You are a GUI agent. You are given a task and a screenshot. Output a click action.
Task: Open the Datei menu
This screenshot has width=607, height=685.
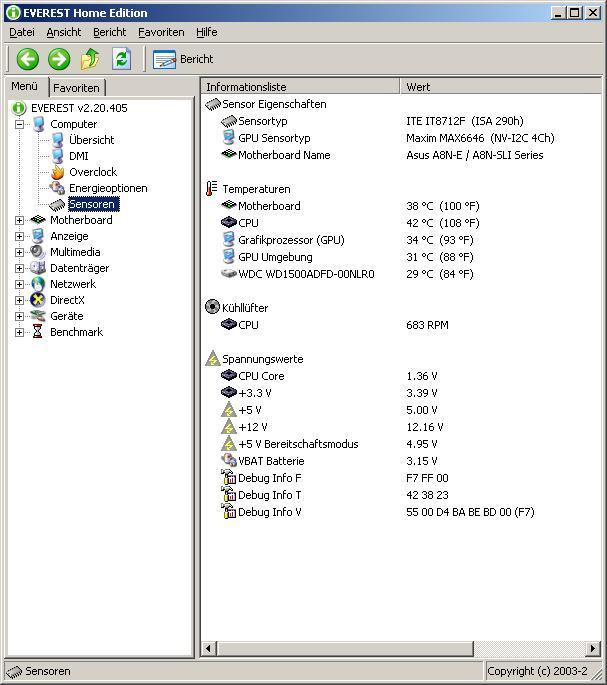point(22,32)
